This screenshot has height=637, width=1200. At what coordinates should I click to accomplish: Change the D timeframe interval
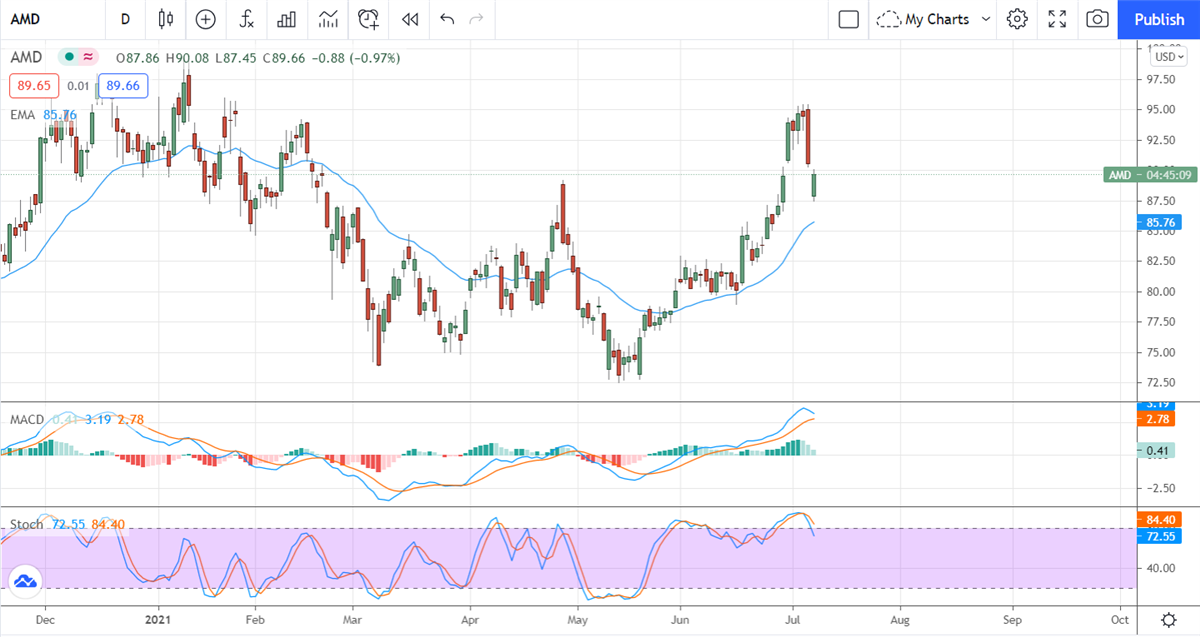[x=125, y=19]
